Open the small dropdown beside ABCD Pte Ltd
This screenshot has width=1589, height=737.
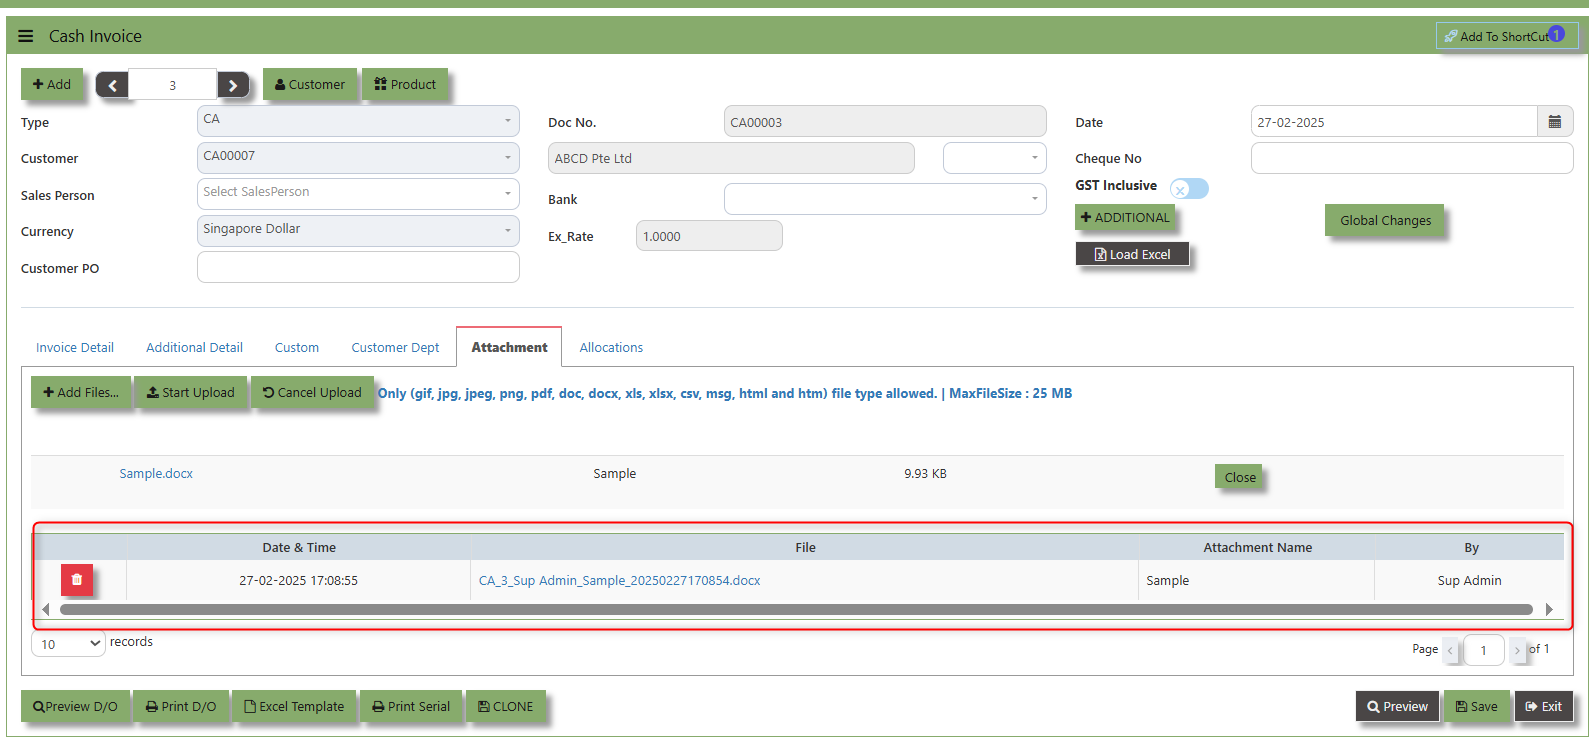coord(995,158)
